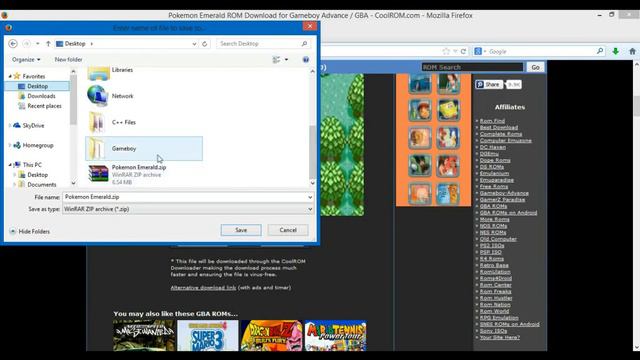
Task: Open Firefox downloads green arrow
Action: point(616,51)
